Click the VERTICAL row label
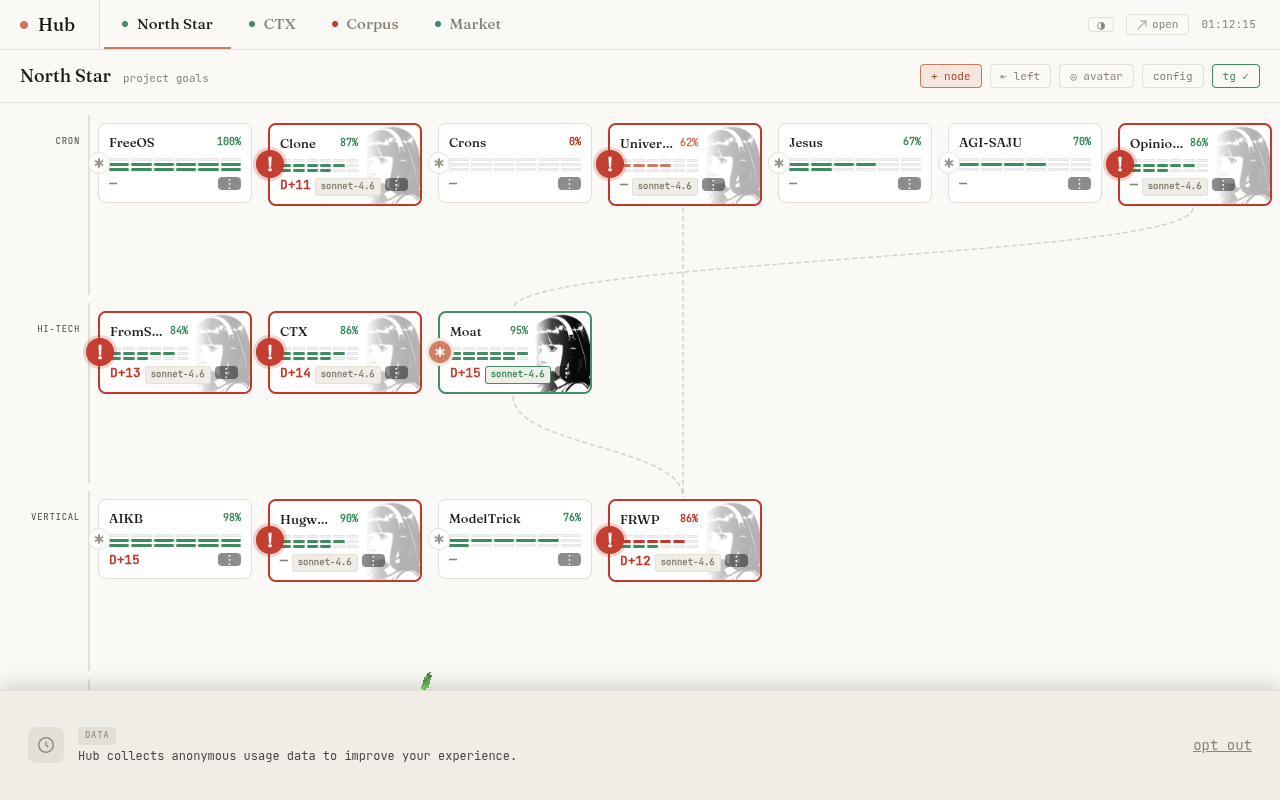1280x800 pixels. (x=55, y=517)
